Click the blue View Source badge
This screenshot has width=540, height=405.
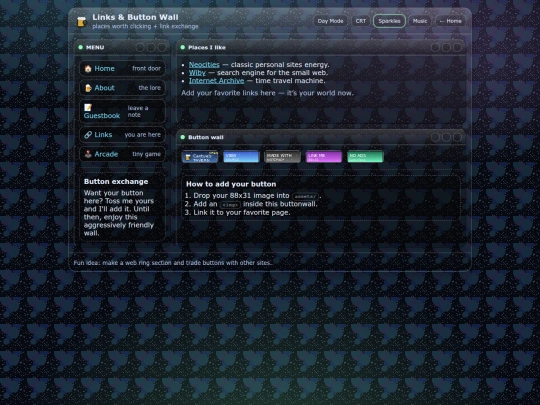click(241, 157)
